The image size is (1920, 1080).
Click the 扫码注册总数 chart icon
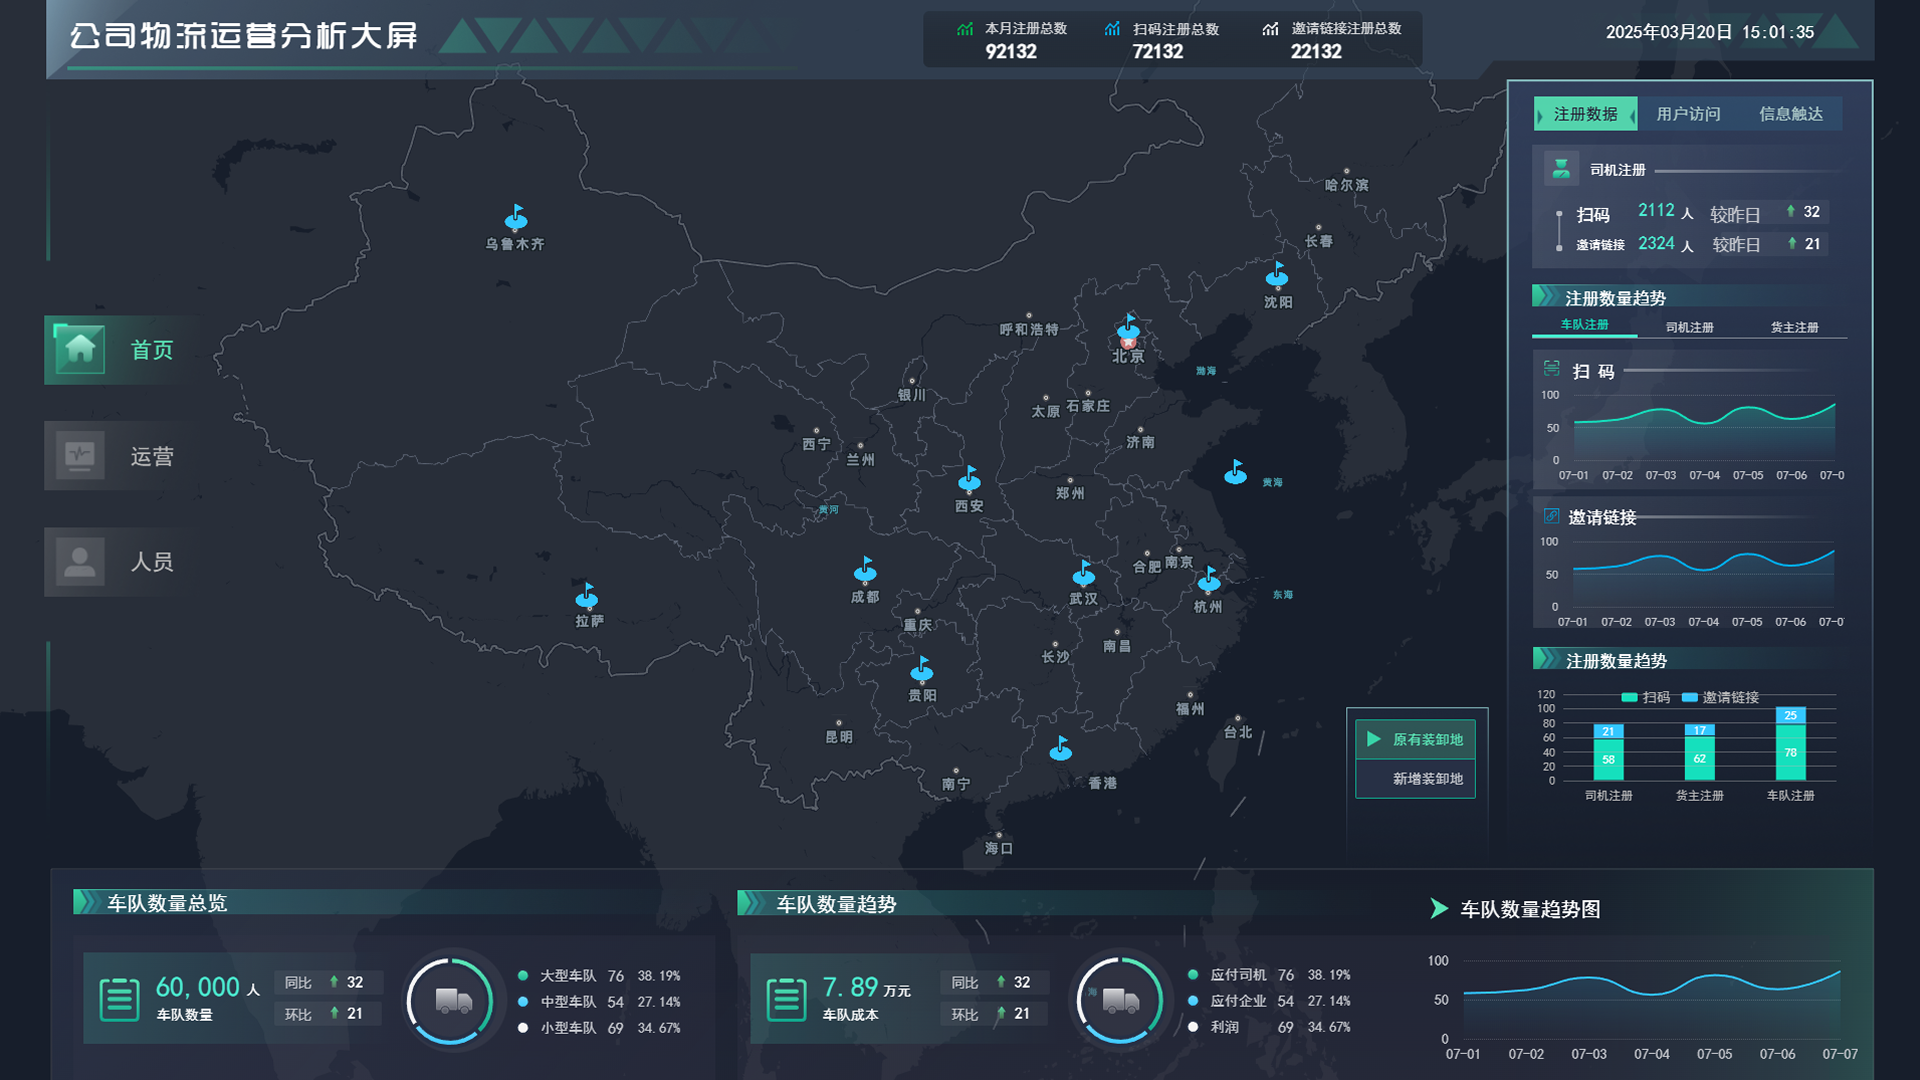click(1112, 29)
